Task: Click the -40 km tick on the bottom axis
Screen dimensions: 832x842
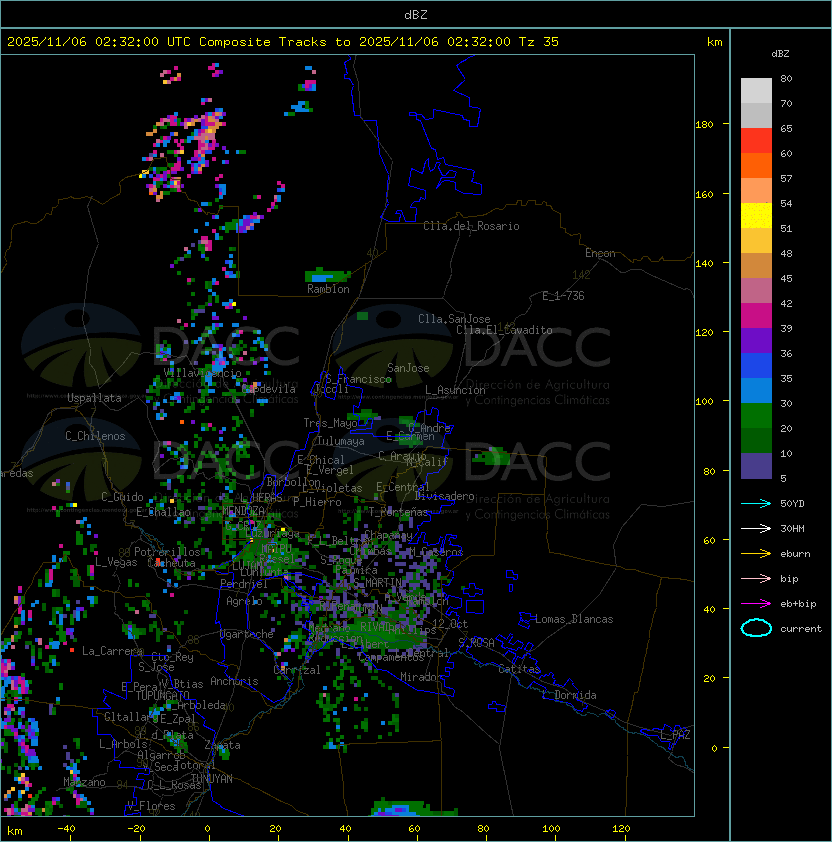Action: tap(66, 829)
